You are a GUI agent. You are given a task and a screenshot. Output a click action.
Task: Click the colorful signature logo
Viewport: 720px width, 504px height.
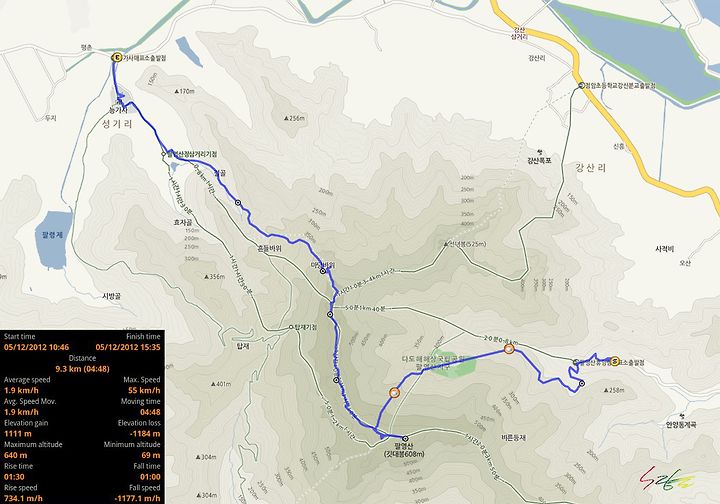pyautogui.click(x=668, y=480)
